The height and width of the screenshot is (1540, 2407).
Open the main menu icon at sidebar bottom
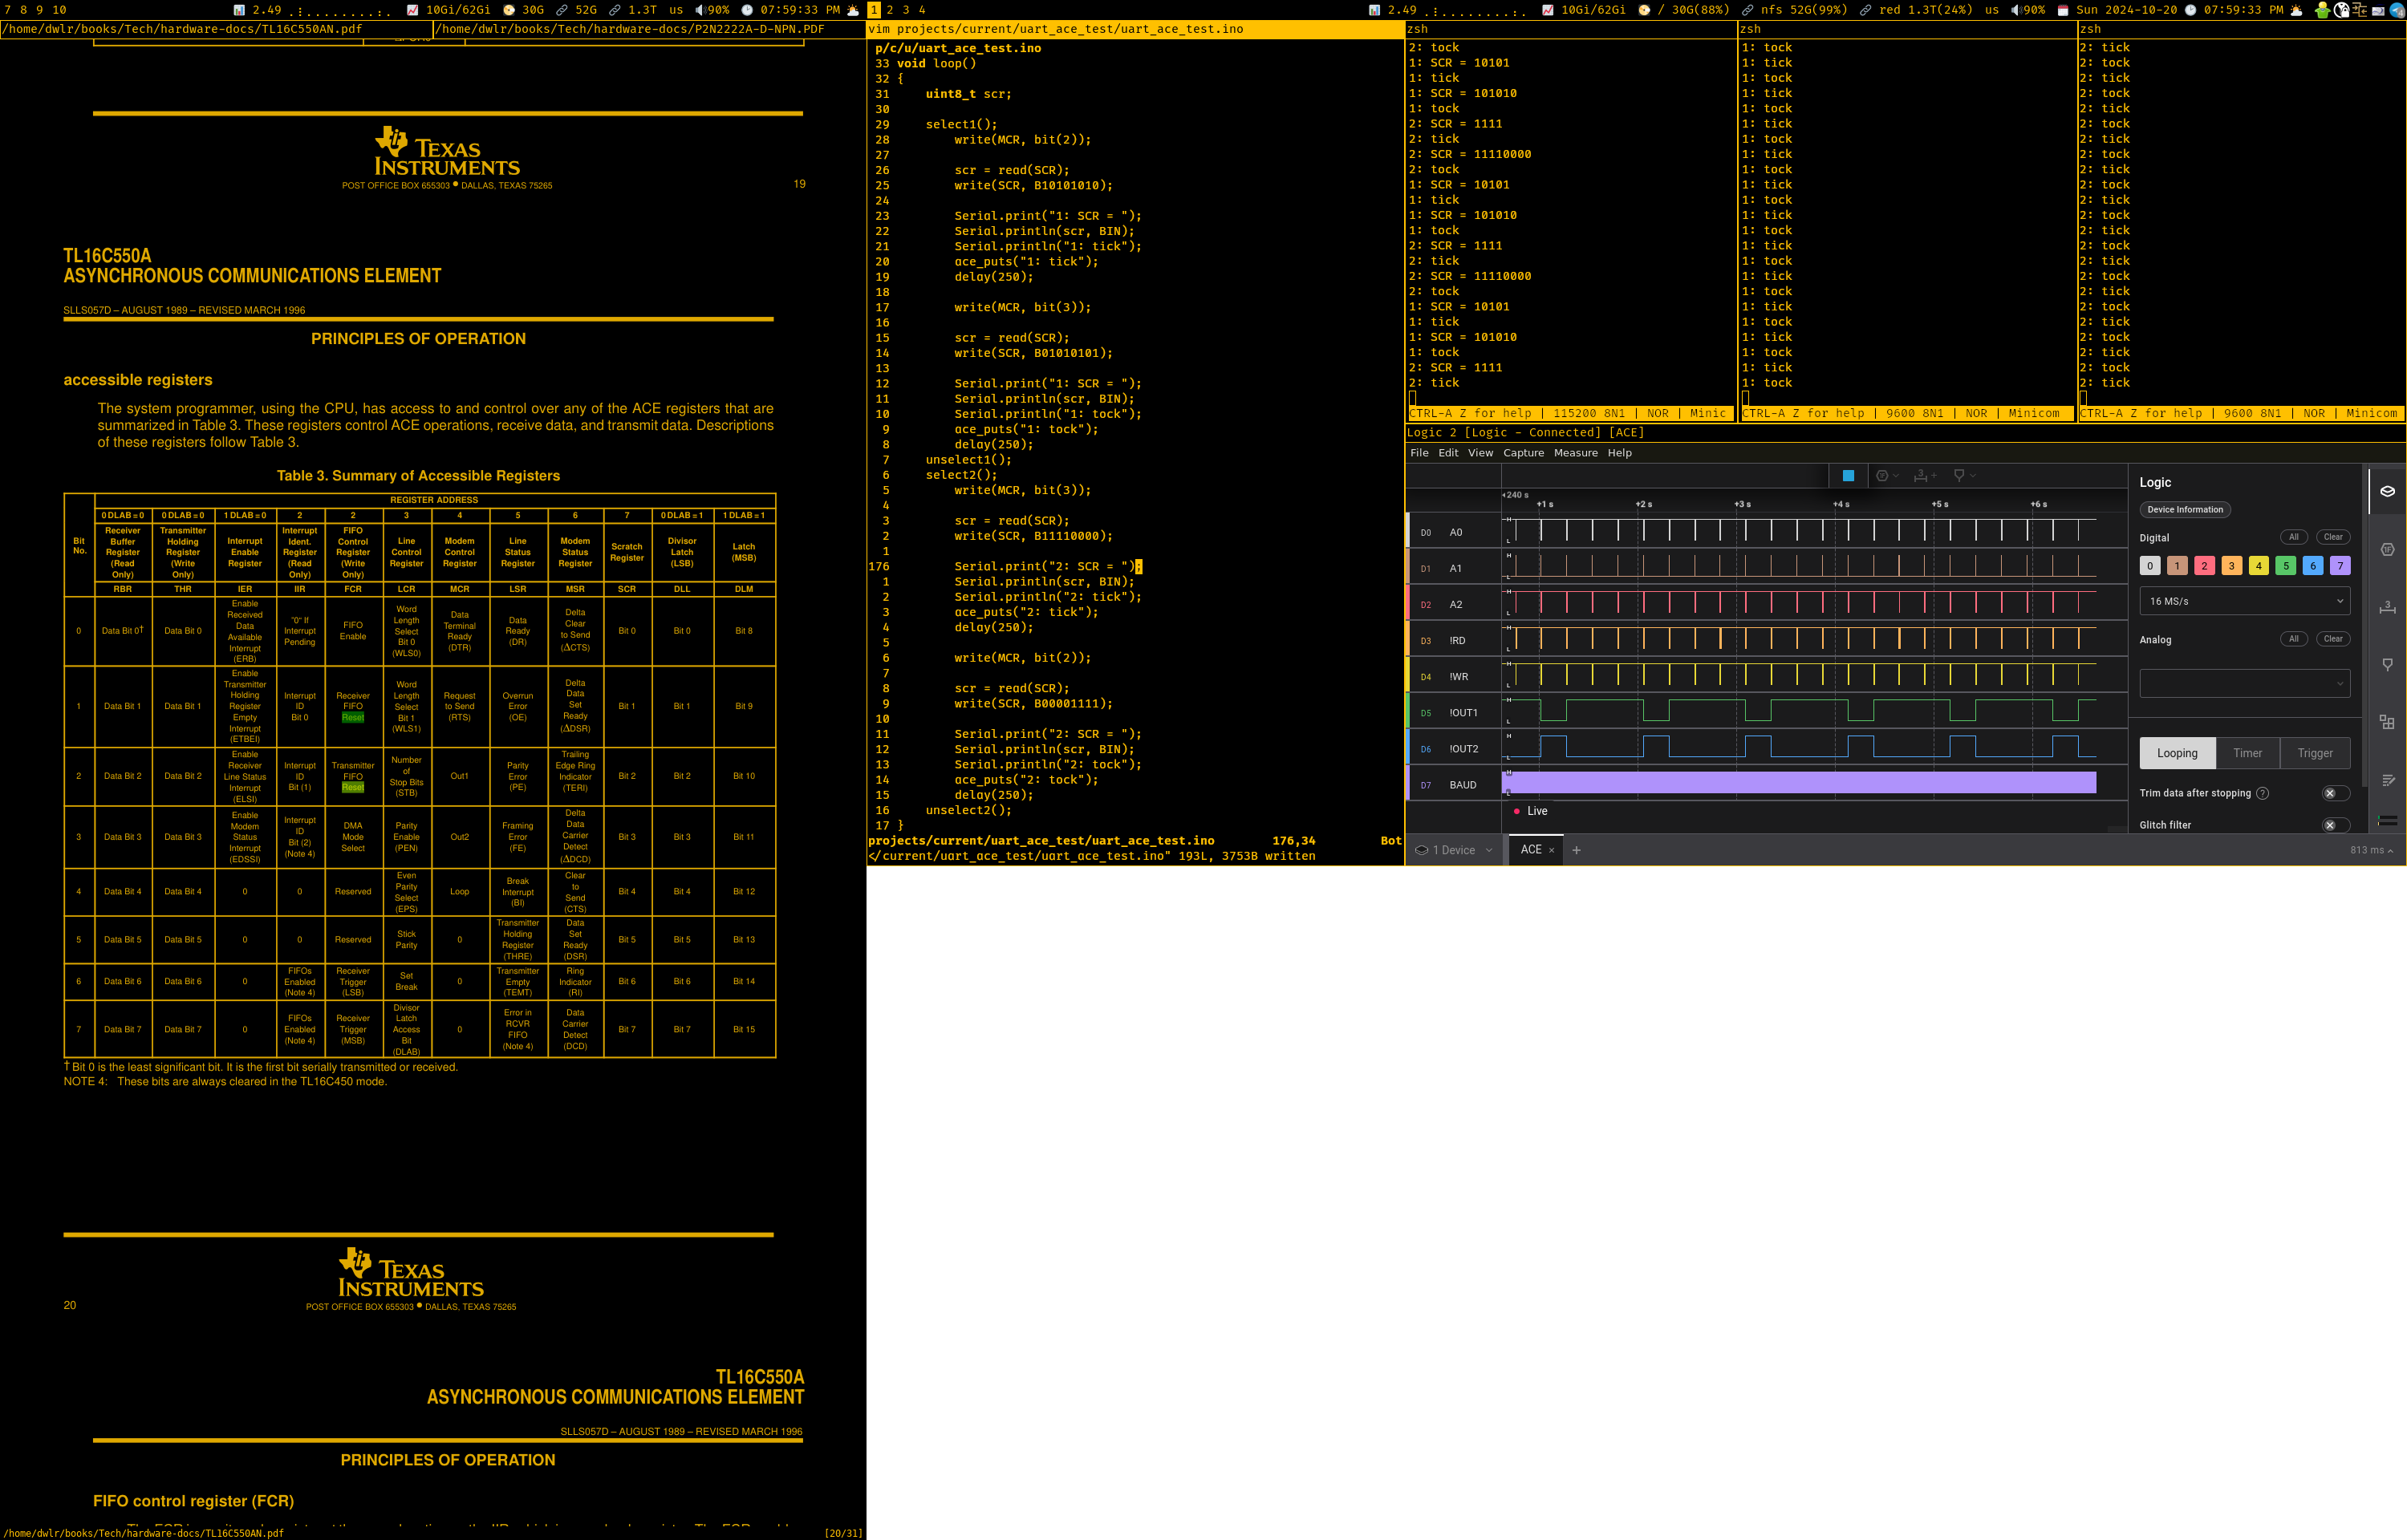pos(2387,821)
